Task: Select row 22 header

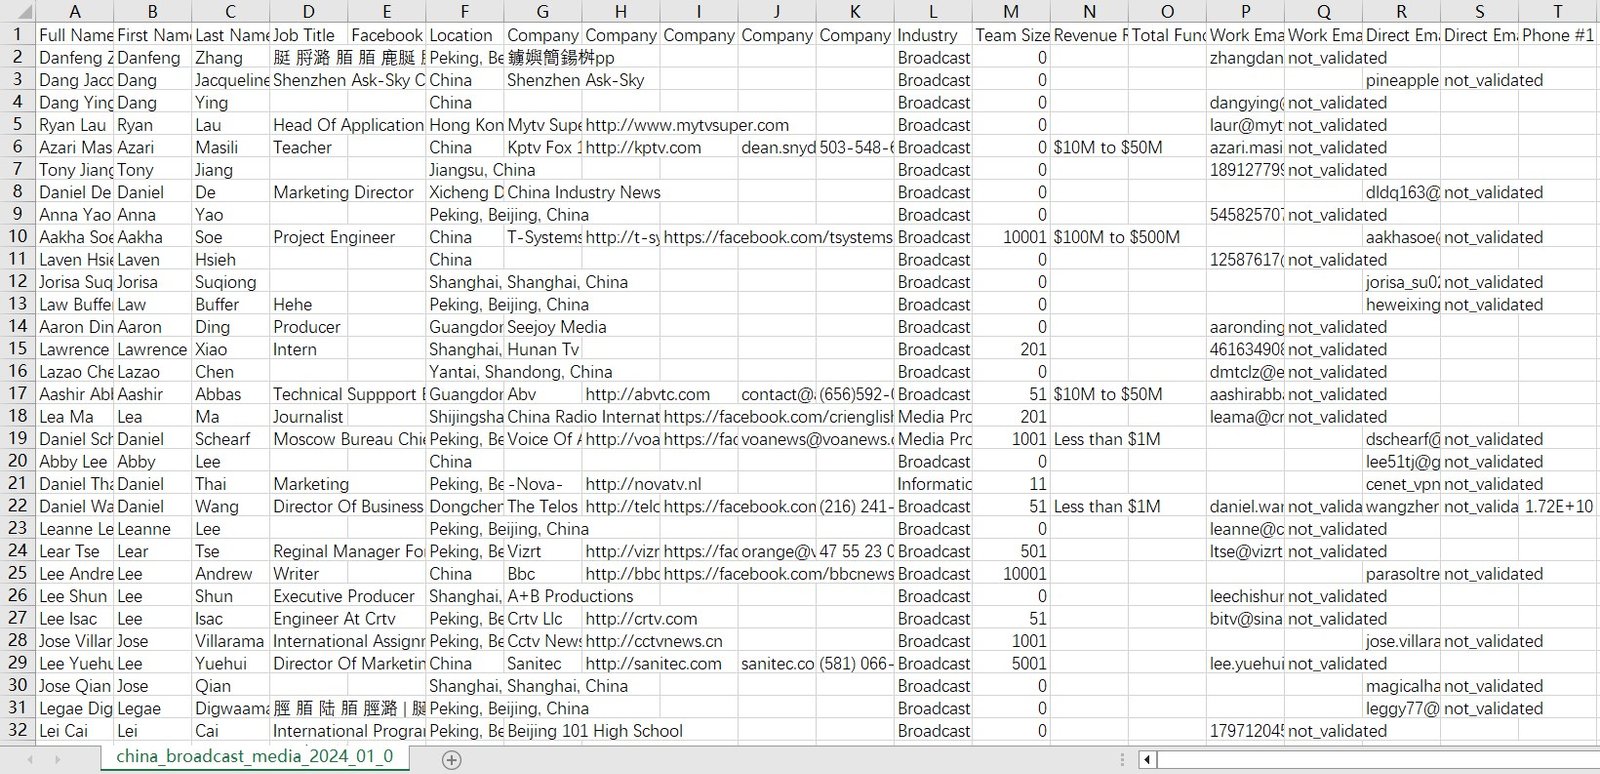Action: (x=17, y=506)
